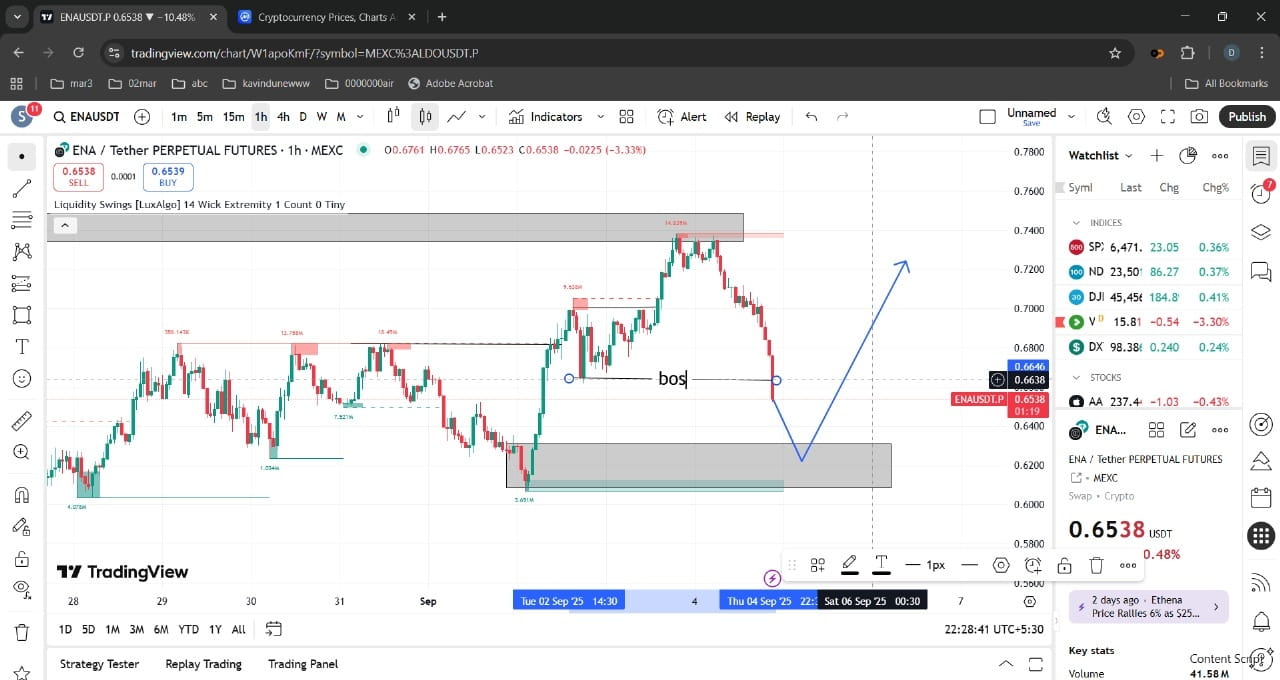Open Watchlist more options ellipsis

pyautogui.click(x=1220, y=155)
